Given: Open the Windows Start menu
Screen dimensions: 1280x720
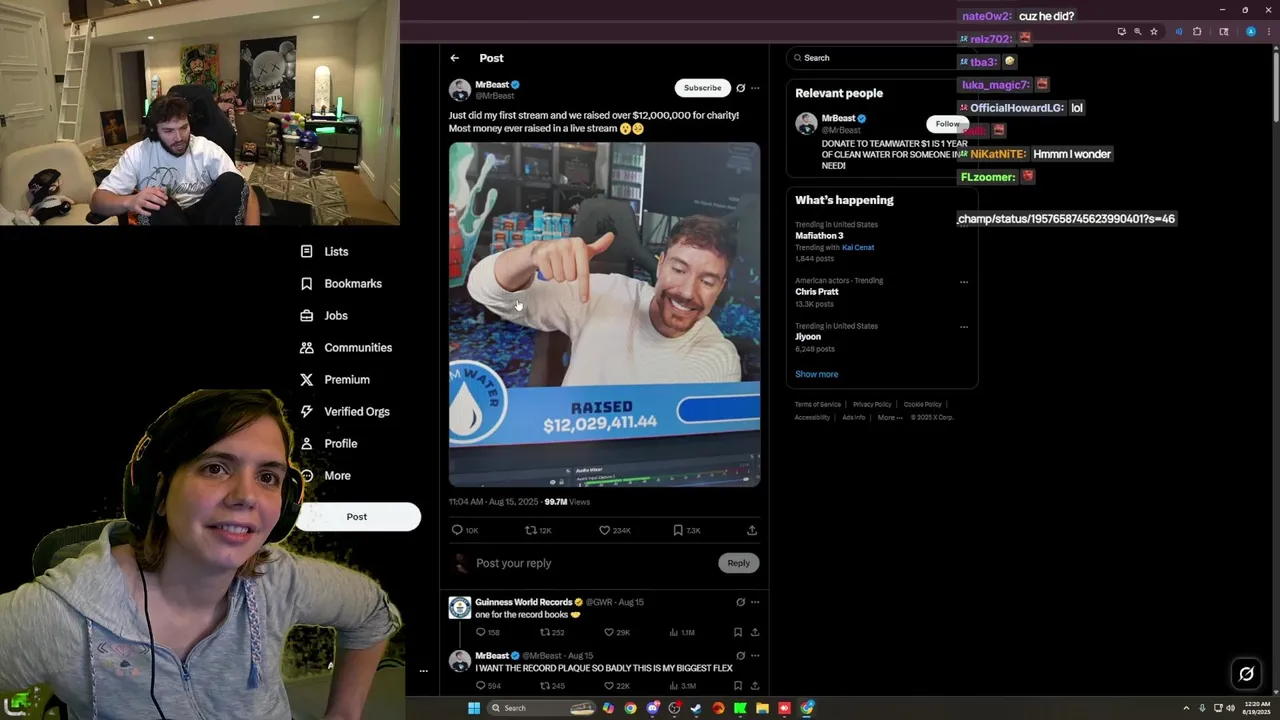Looking at the screenshot, I should (474, 708).
